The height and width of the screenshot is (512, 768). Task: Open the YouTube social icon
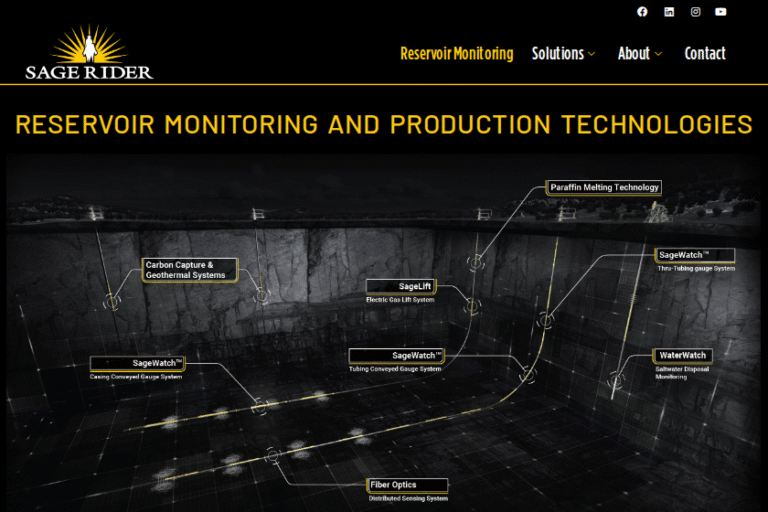[721, 12]
